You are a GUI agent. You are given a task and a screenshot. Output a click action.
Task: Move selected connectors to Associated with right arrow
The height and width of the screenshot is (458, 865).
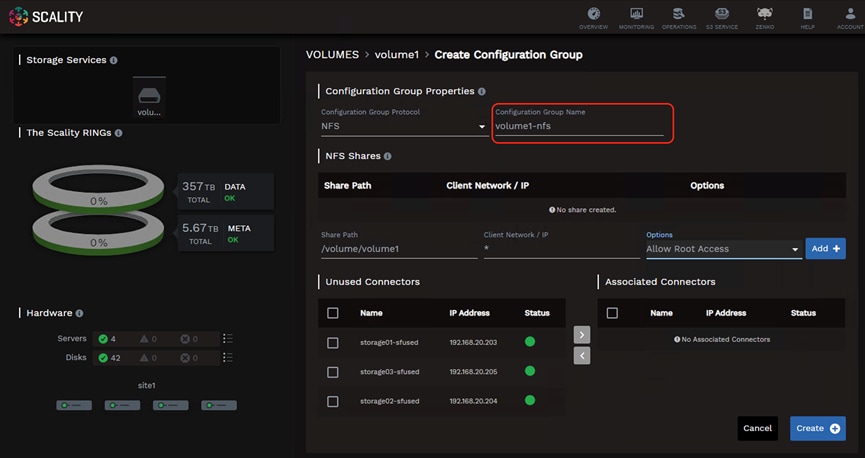(581, 335)
